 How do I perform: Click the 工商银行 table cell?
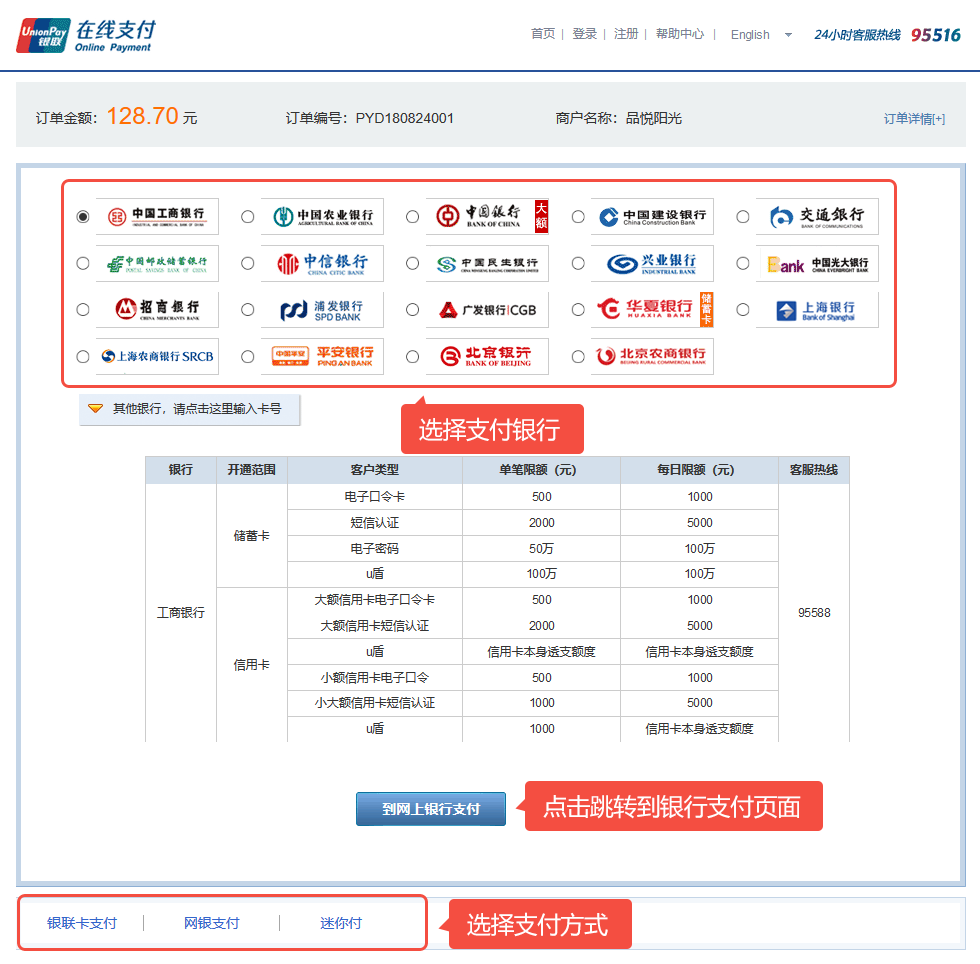181,613
